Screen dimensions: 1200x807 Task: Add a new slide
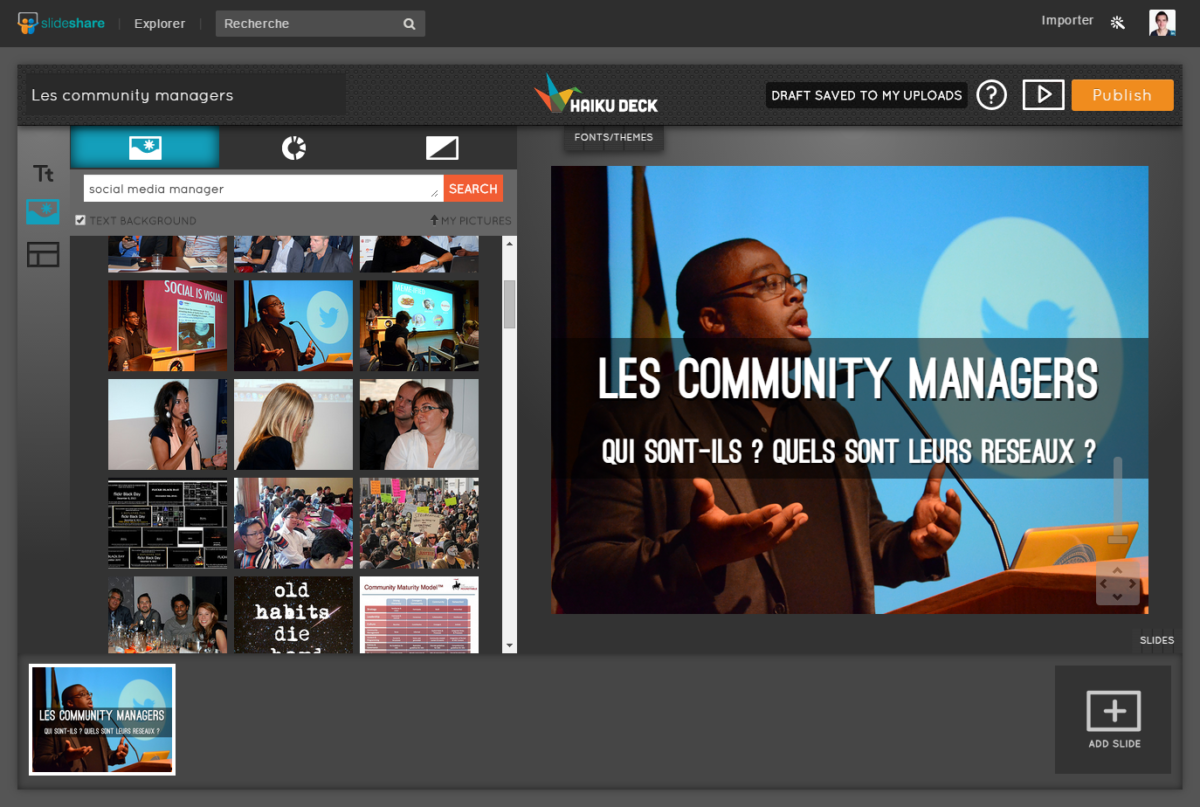click(x=1113, y=720)
